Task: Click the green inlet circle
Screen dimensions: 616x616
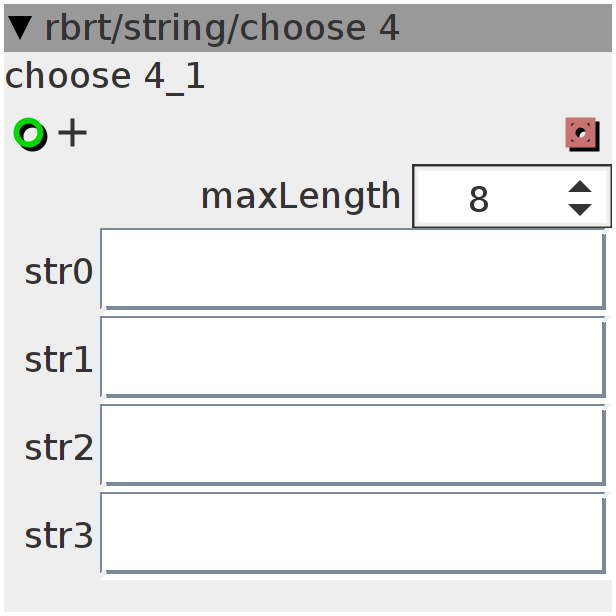Action: click(x=30, y=134)
